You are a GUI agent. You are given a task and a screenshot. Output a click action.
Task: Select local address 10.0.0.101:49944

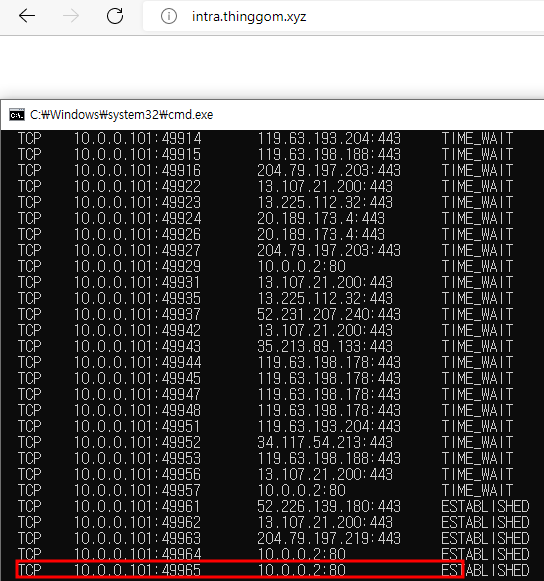click(x=137, y=362)
